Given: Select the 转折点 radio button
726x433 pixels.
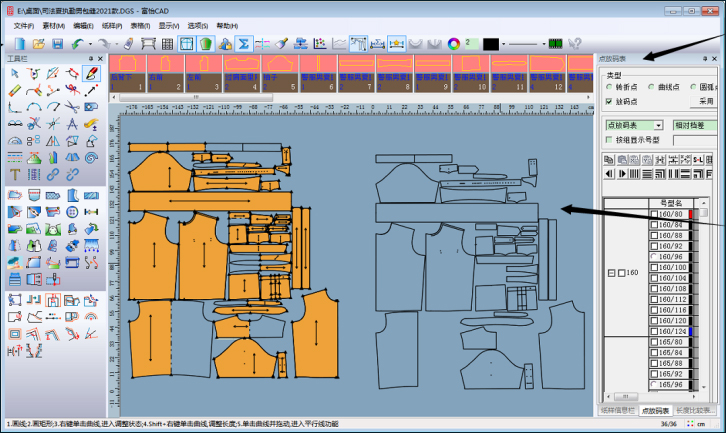Looking at the screenshot, I should 609,87.
